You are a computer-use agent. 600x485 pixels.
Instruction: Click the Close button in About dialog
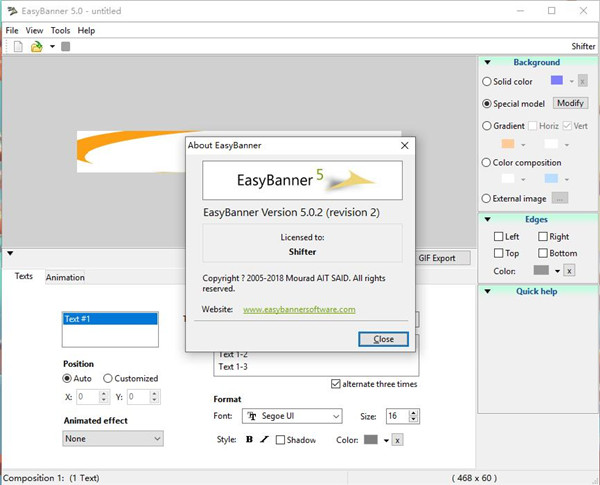pyautogui.click(x=383, y=339)
